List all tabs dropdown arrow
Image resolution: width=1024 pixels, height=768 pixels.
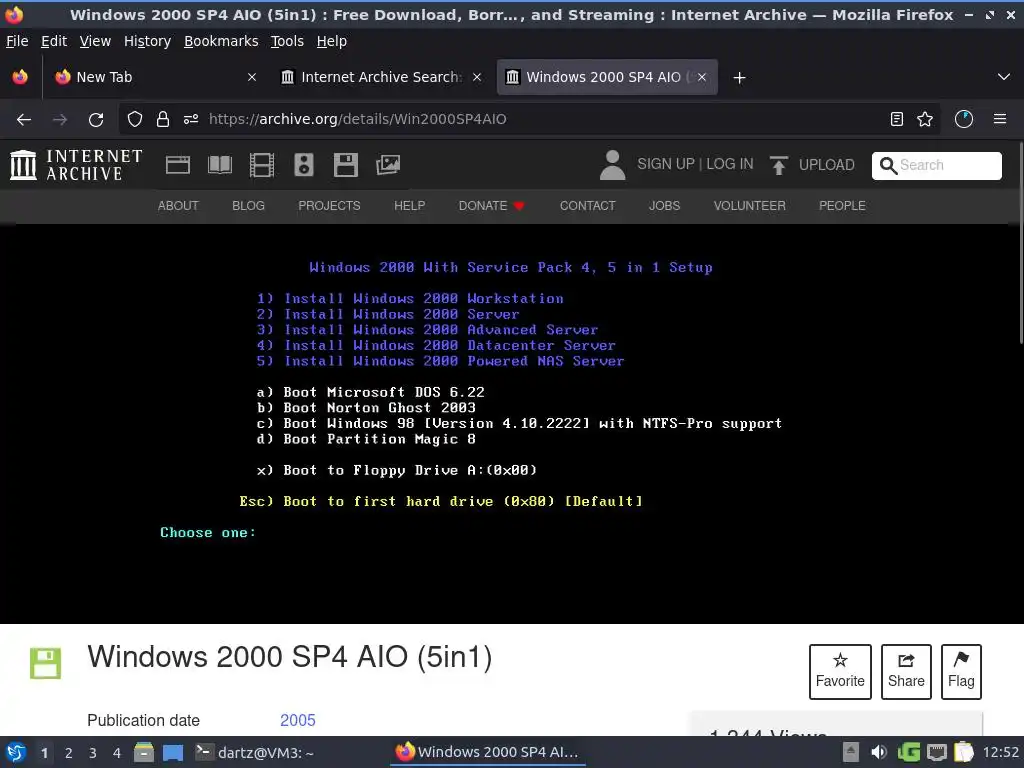[x=1004, y=77]
